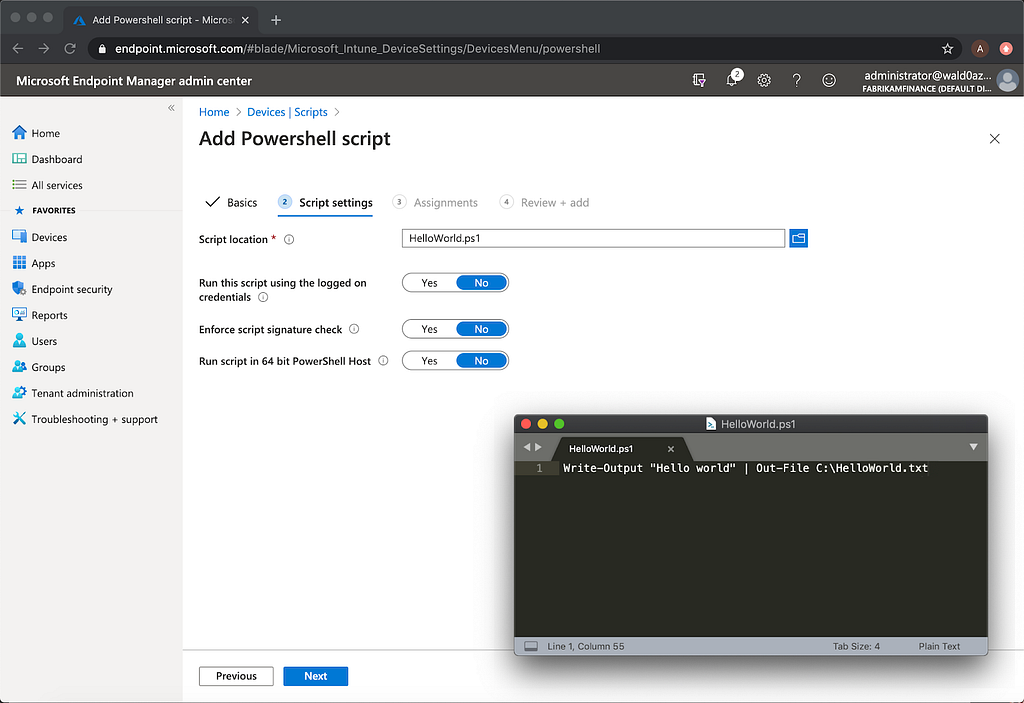Go back in the browser
1024x703 pixels.
click(18, 49)
